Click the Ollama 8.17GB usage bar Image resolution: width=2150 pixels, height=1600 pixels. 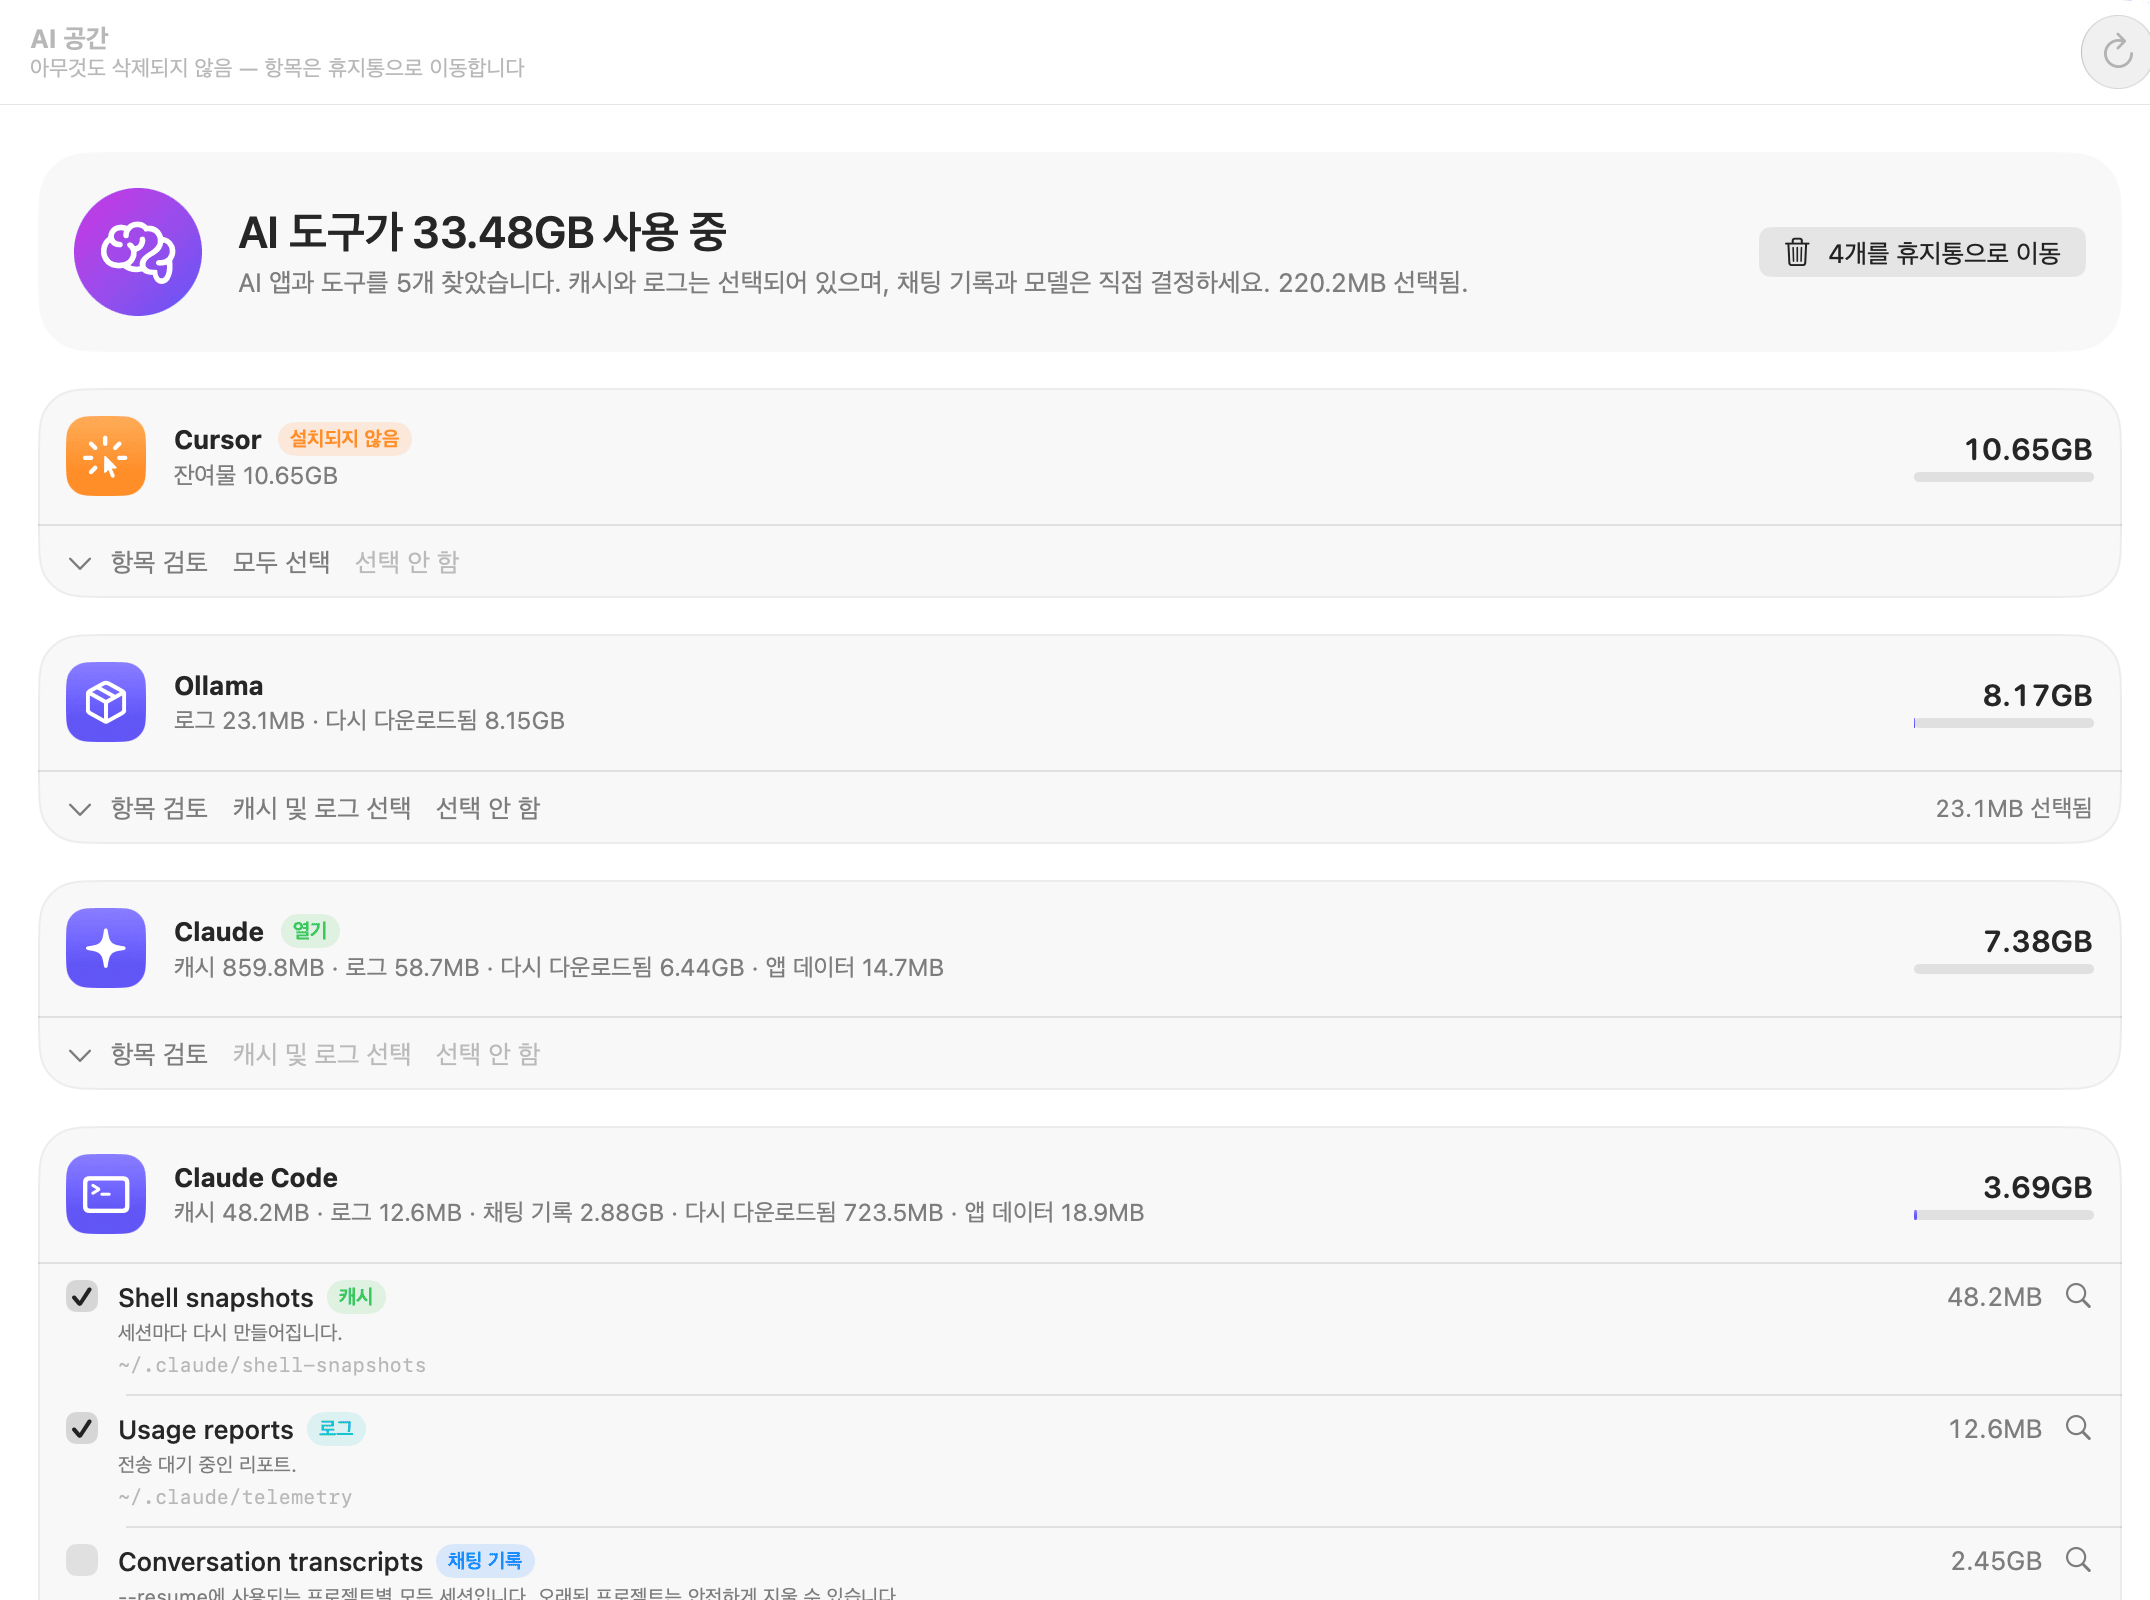pyautogui.click(x=2003, y=723)
